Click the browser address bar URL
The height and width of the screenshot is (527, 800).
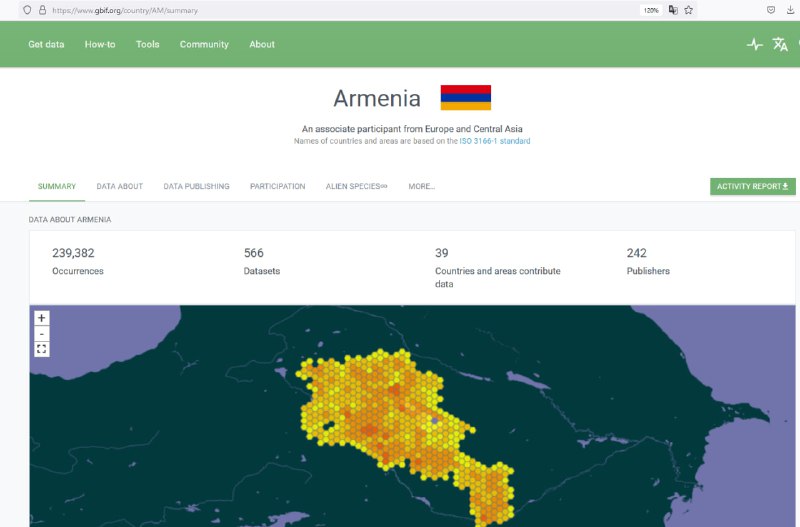coord(125,10)
